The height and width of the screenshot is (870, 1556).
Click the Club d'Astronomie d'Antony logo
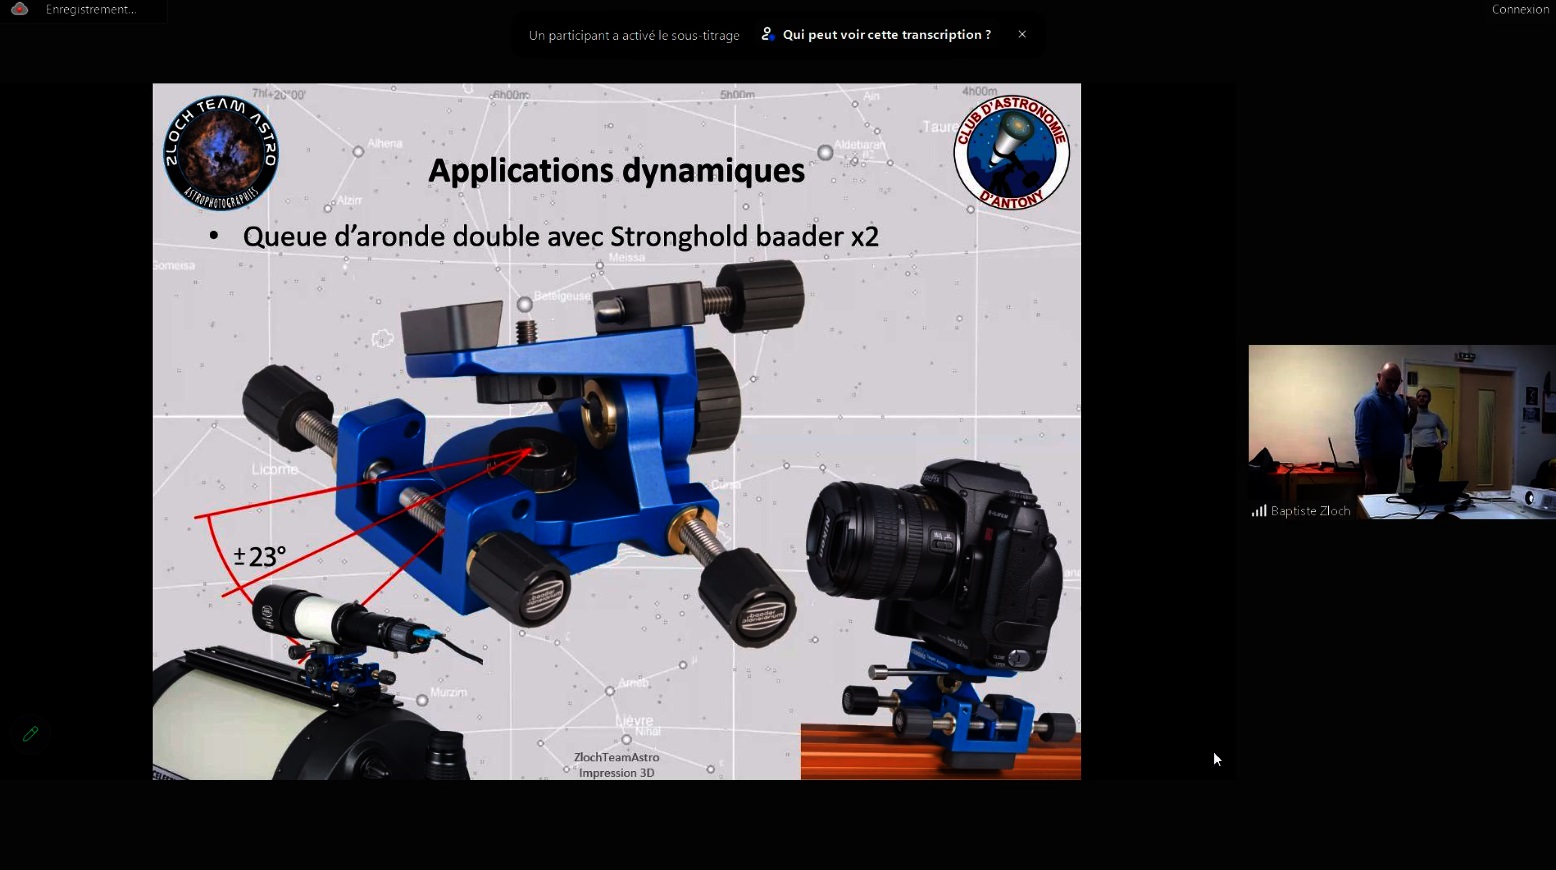1011,152
